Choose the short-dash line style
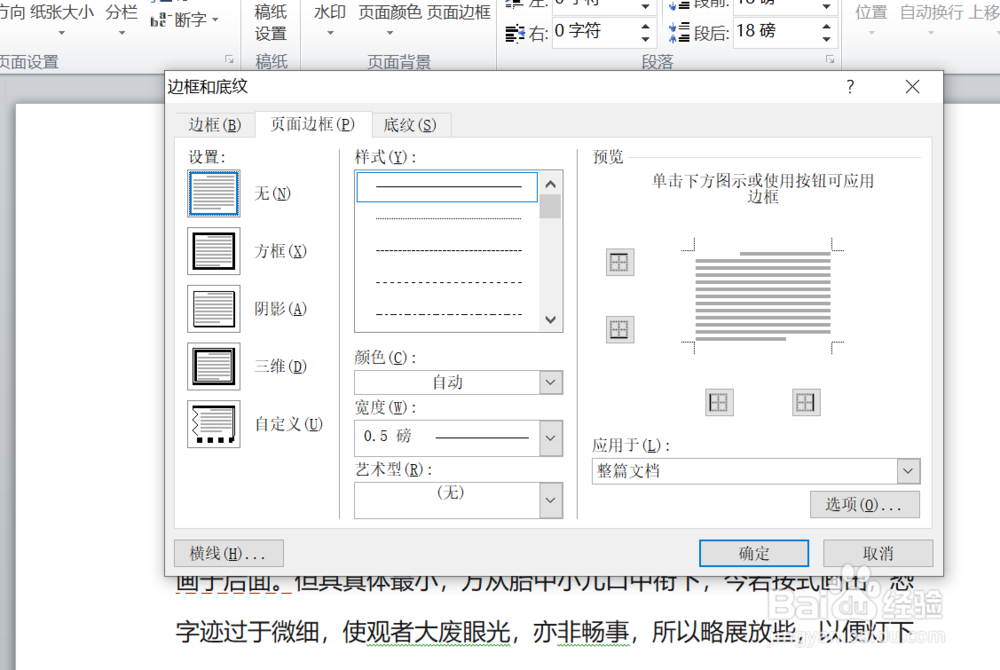Image resolution: width=1000 pixels, height=670 pixels. 447,251
